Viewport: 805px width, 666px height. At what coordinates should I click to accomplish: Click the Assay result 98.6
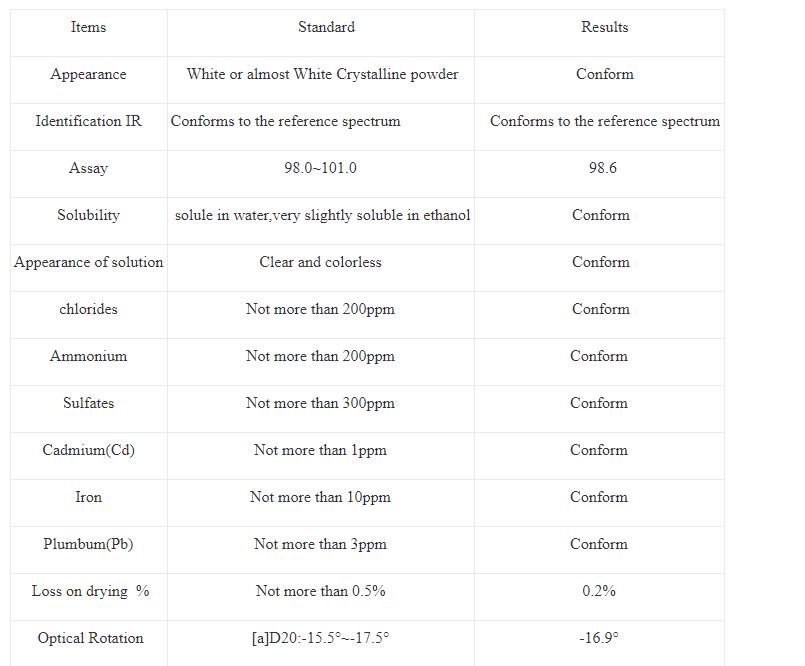[602, 168]
